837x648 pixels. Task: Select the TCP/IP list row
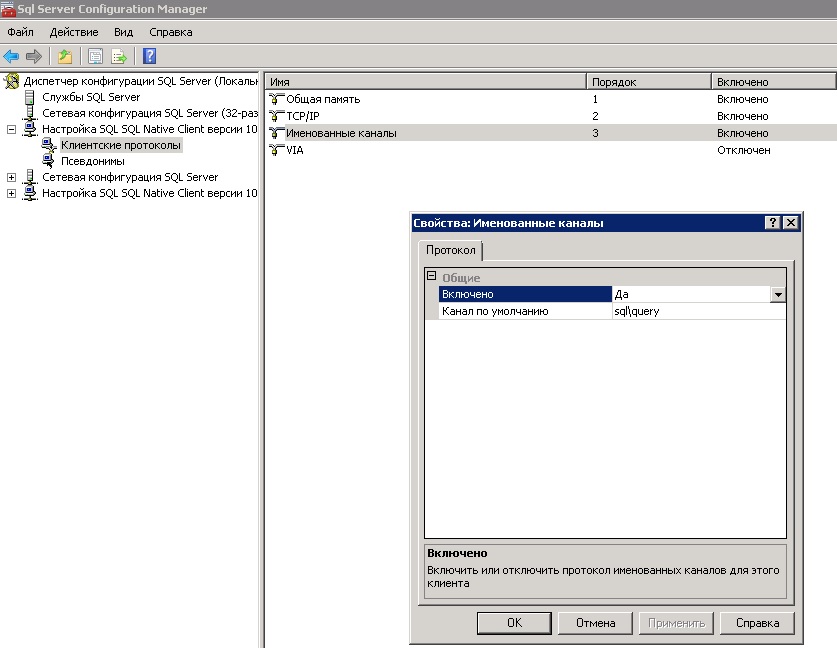551,116
